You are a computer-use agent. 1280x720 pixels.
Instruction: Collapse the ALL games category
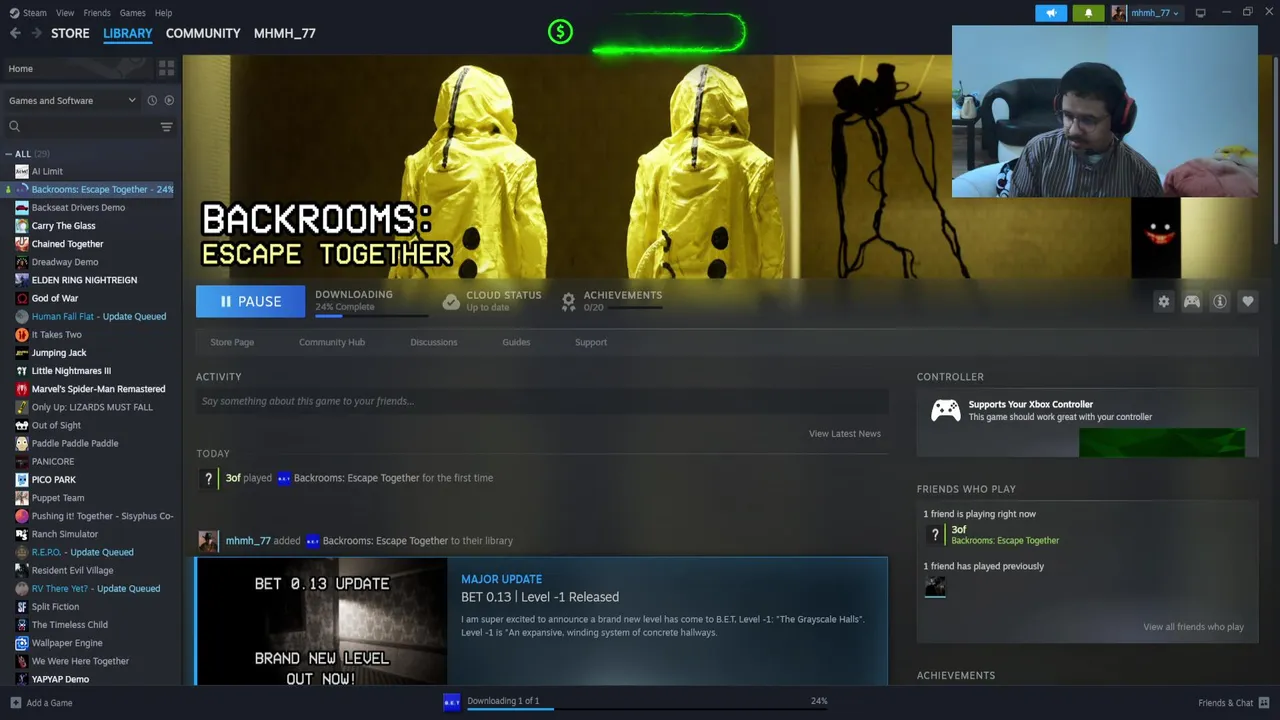point(9,154)
